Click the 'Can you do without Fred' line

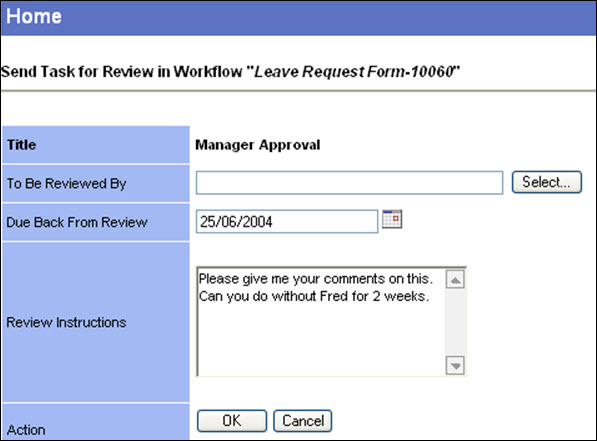pos(314,296)
